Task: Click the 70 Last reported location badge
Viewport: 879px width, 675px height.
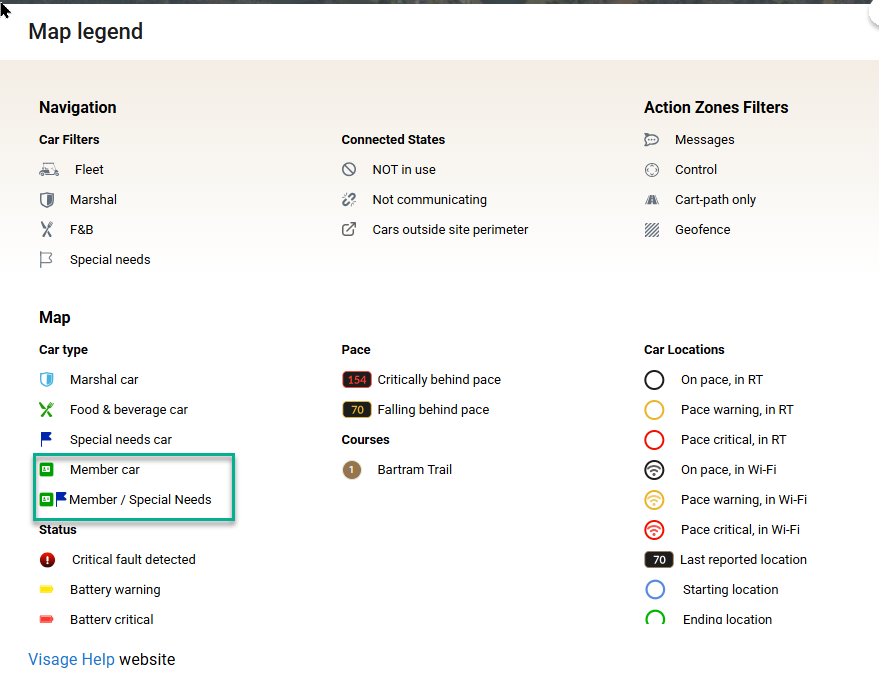Action: [x=659, y=560]
